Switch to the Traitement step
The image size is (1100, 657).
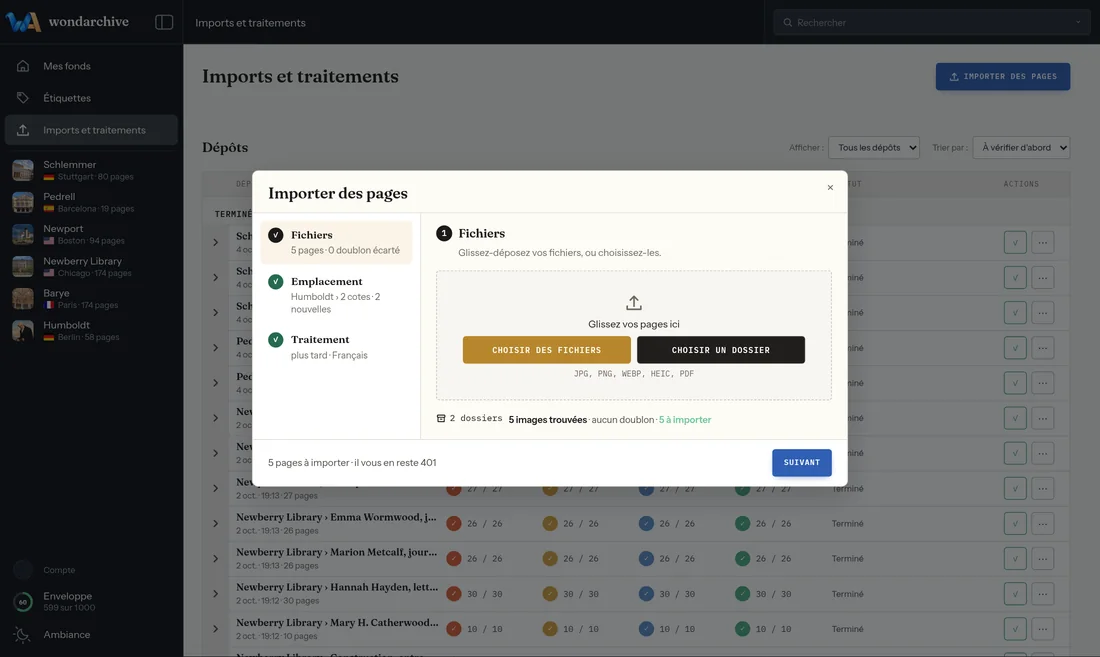pos(336,347)
